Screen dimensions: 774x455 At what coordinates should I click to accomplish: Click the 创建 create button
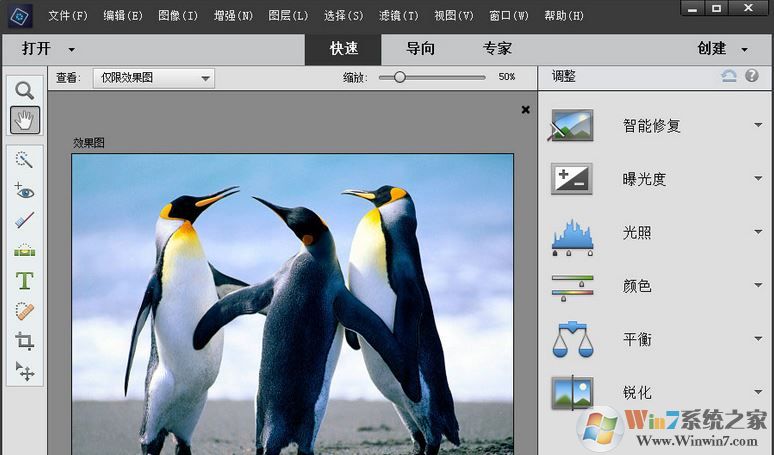coord(711,49)
